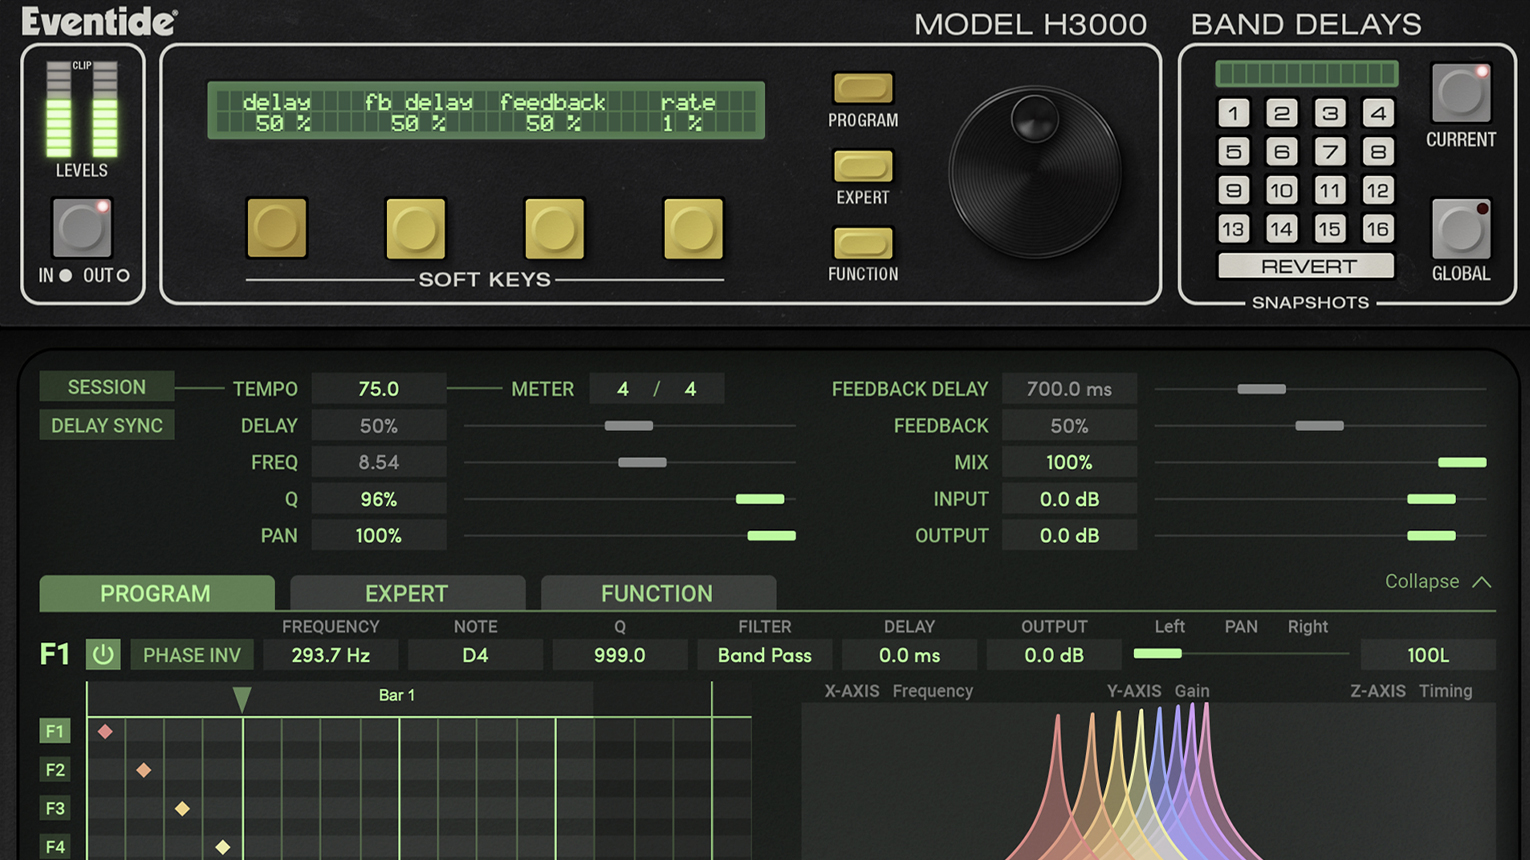This screenshot has height=860, width=1530.
Task: Enable PHASE INV for band F1
Action: (x=192, y=654)
